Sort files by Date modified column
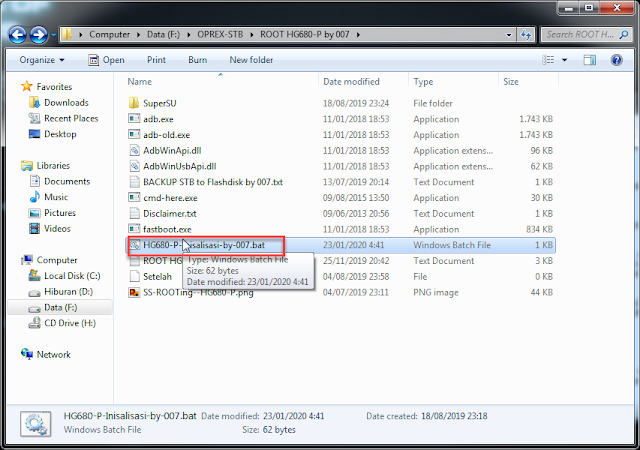This screenshot has height=450, width=640. pos(351,81)
